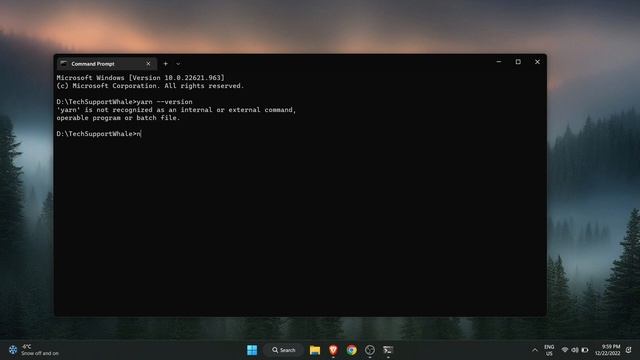Show hidden system tray icons
The image size is (640, 360).
pos(535,350)
